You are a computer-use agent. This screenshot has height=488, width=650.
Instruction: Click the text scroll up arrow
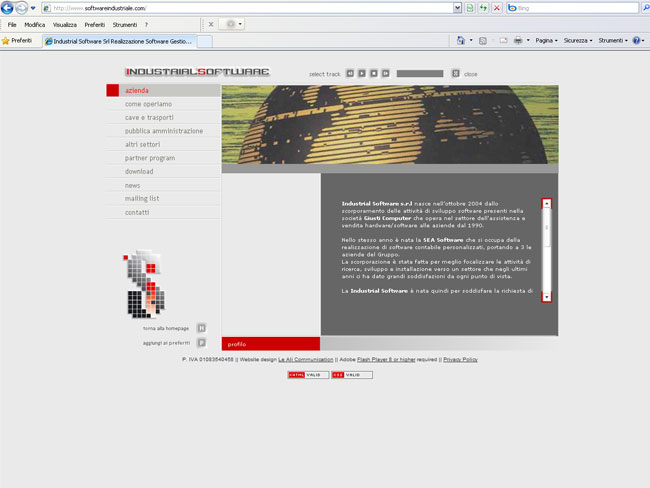(547, 203)
